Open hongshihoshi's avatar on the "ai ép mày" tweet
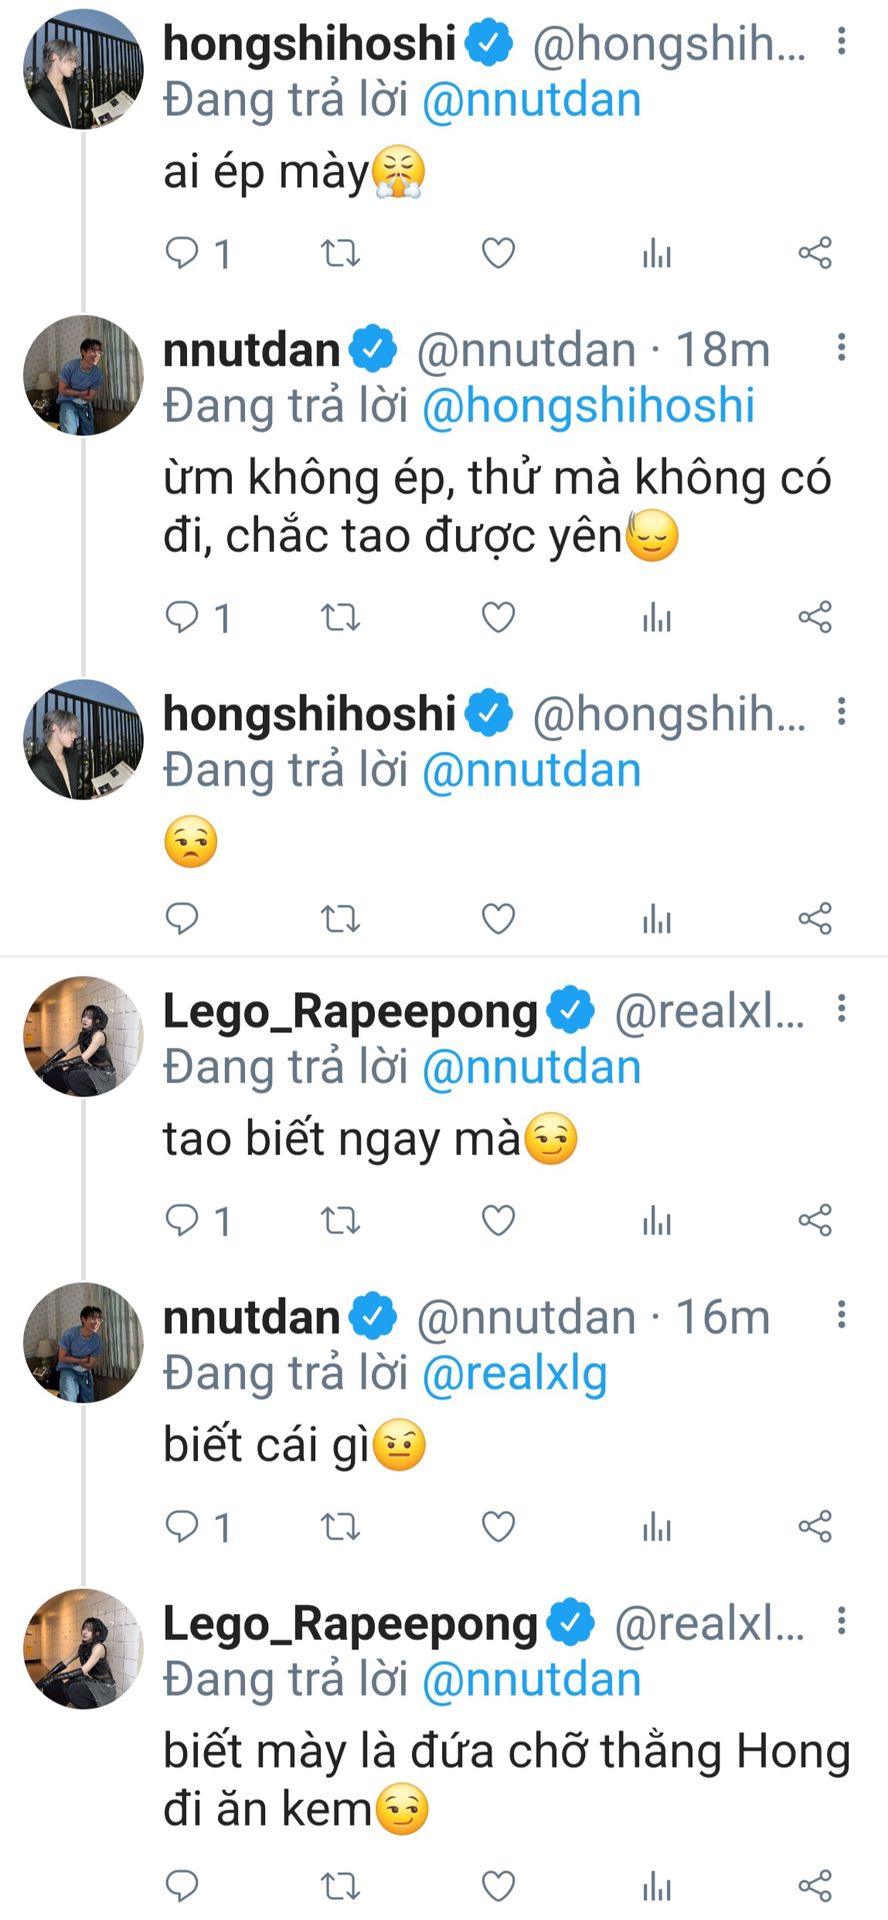The width and height of the screenshot is (888, 1920). coord(83,70)
